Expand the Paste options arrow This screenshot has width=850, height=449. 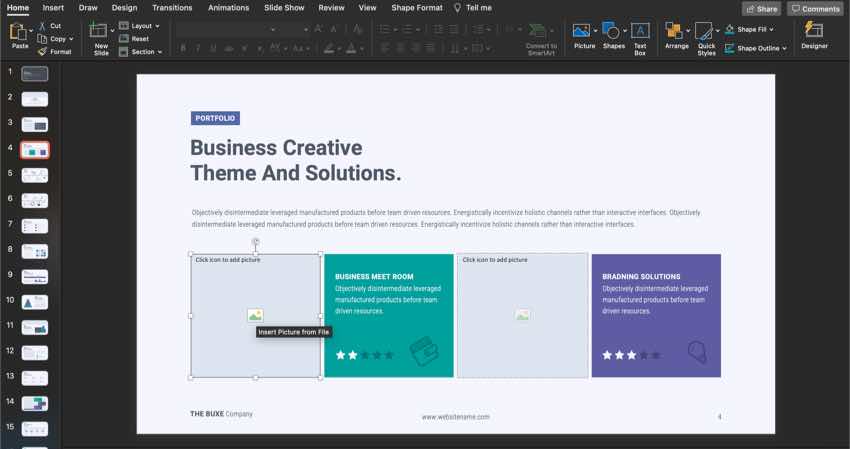coord(31,30)
